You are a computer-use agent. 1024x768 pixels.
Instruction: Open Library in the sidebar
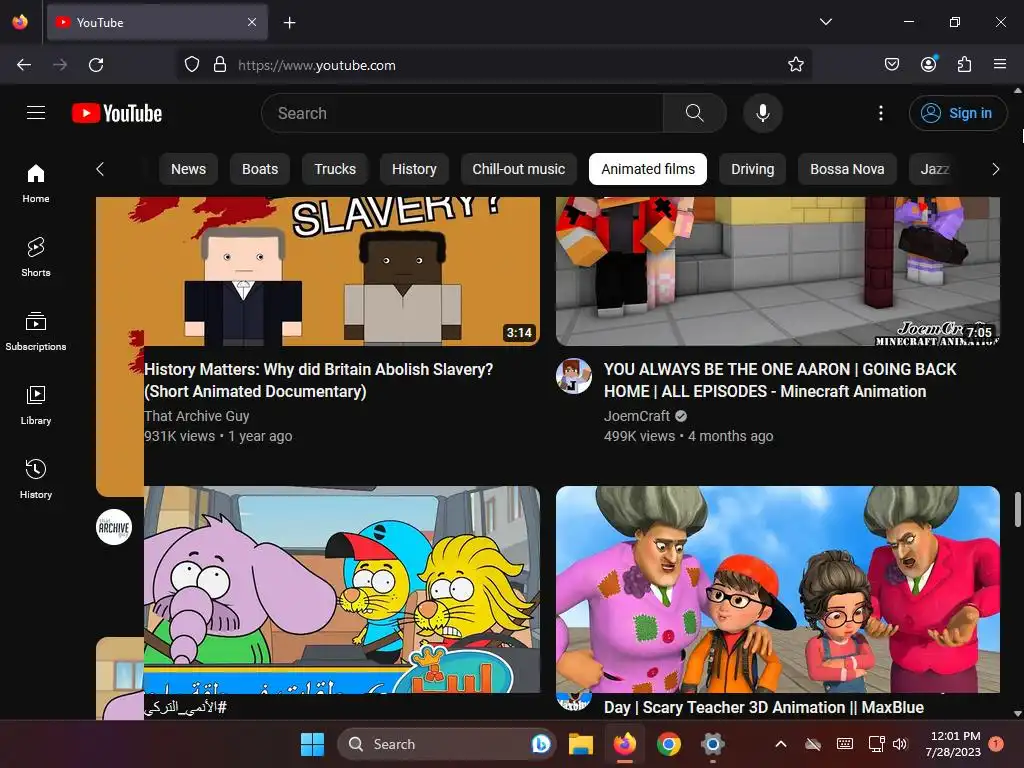(x=36, y=405)
